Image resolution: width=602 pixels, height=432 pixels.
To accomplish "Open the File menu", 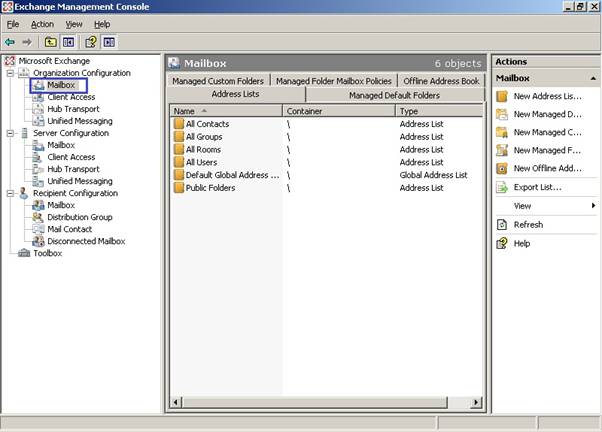I will 13,24.
